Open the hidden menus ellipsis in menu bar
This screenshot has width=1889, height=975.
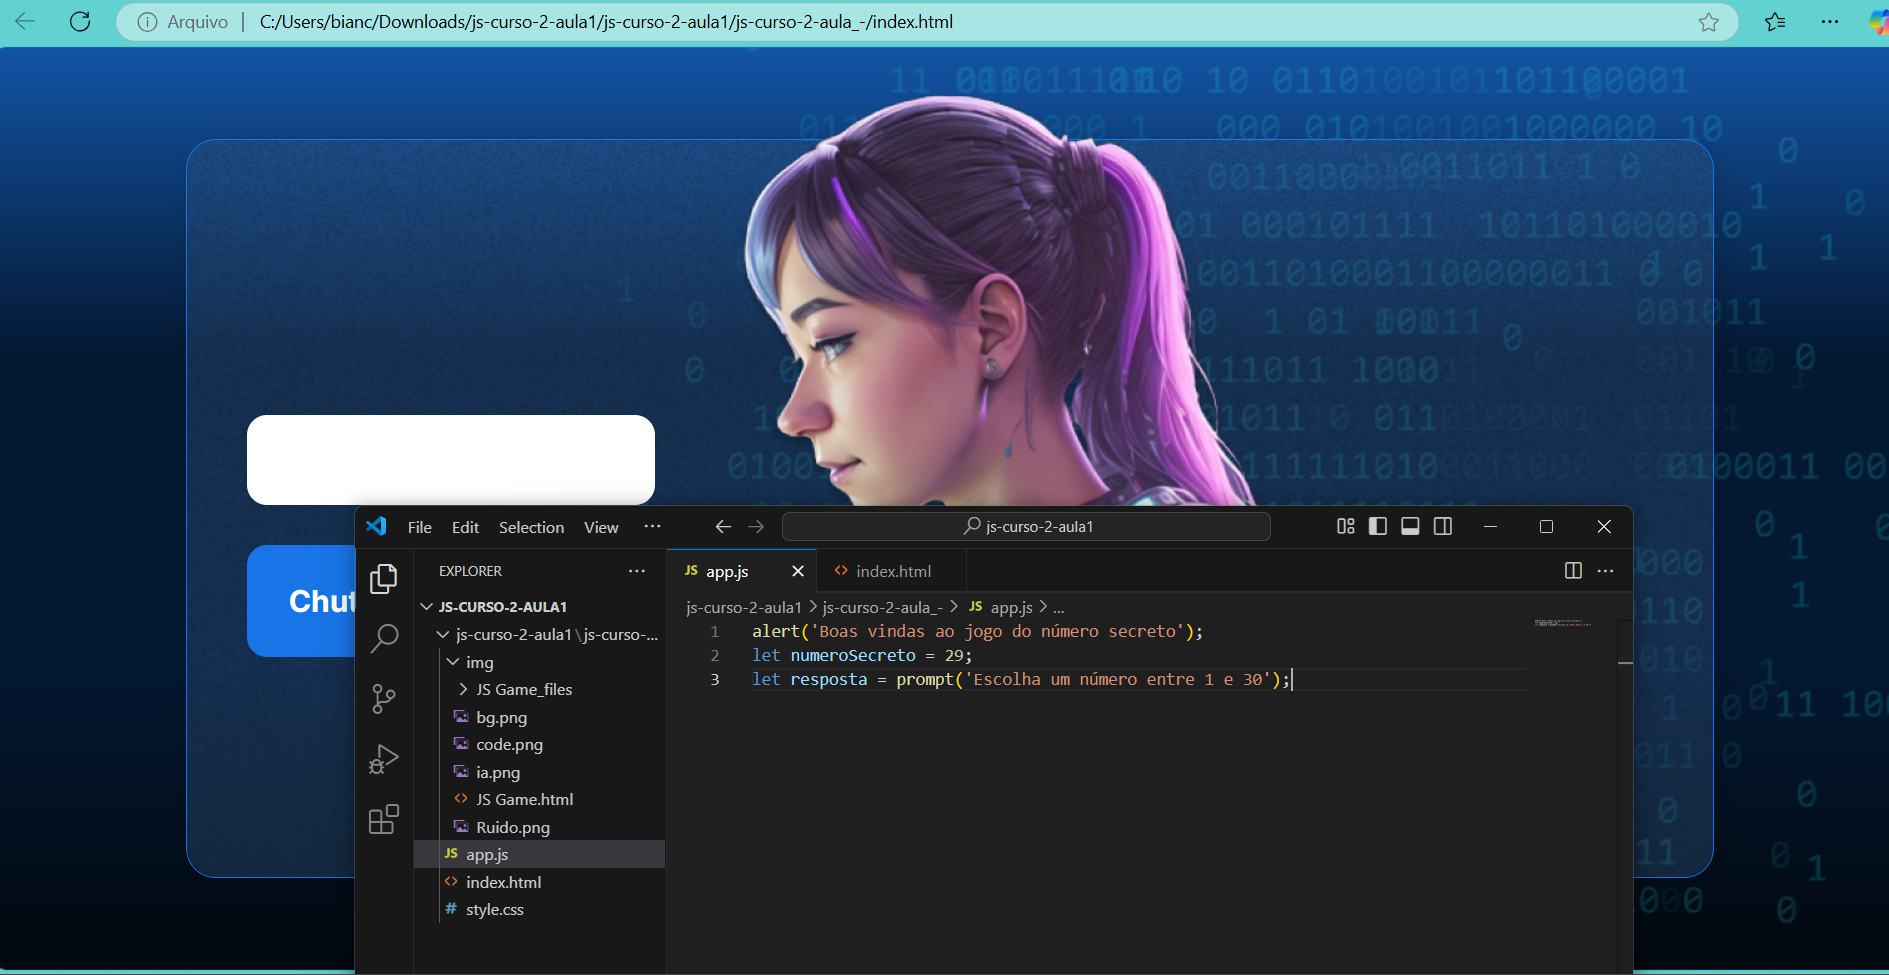(x=653, y=526)
